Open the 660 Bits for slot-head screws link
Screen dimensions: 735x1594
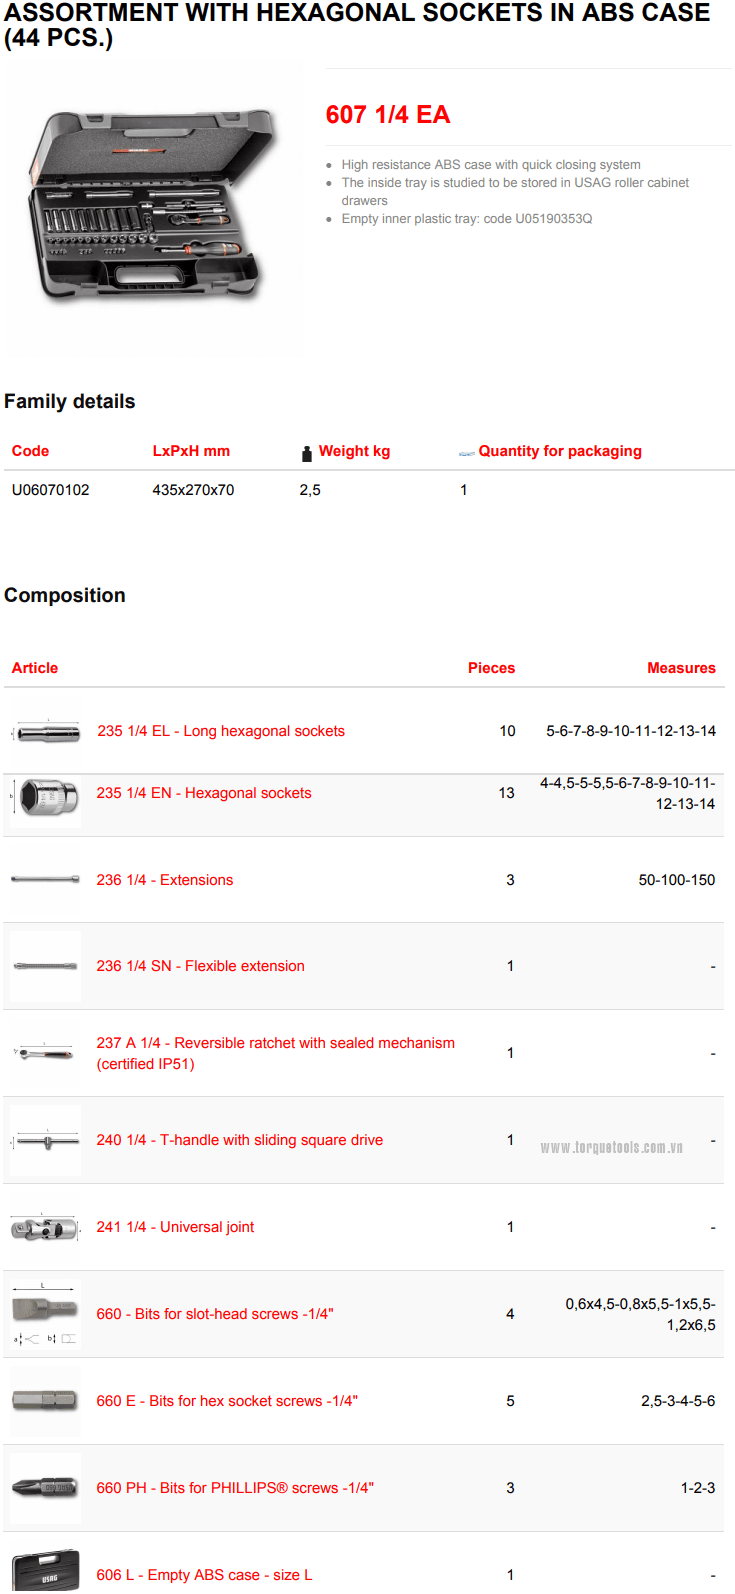coord(215,1314)
